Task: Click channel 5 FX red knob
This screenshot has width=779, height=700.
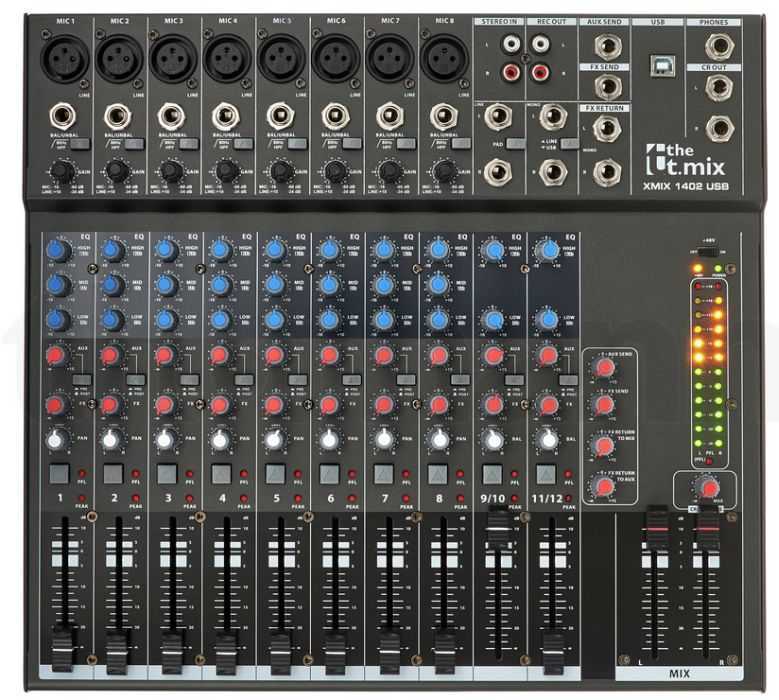Action: pyautogui.click(x=274, y=405)
